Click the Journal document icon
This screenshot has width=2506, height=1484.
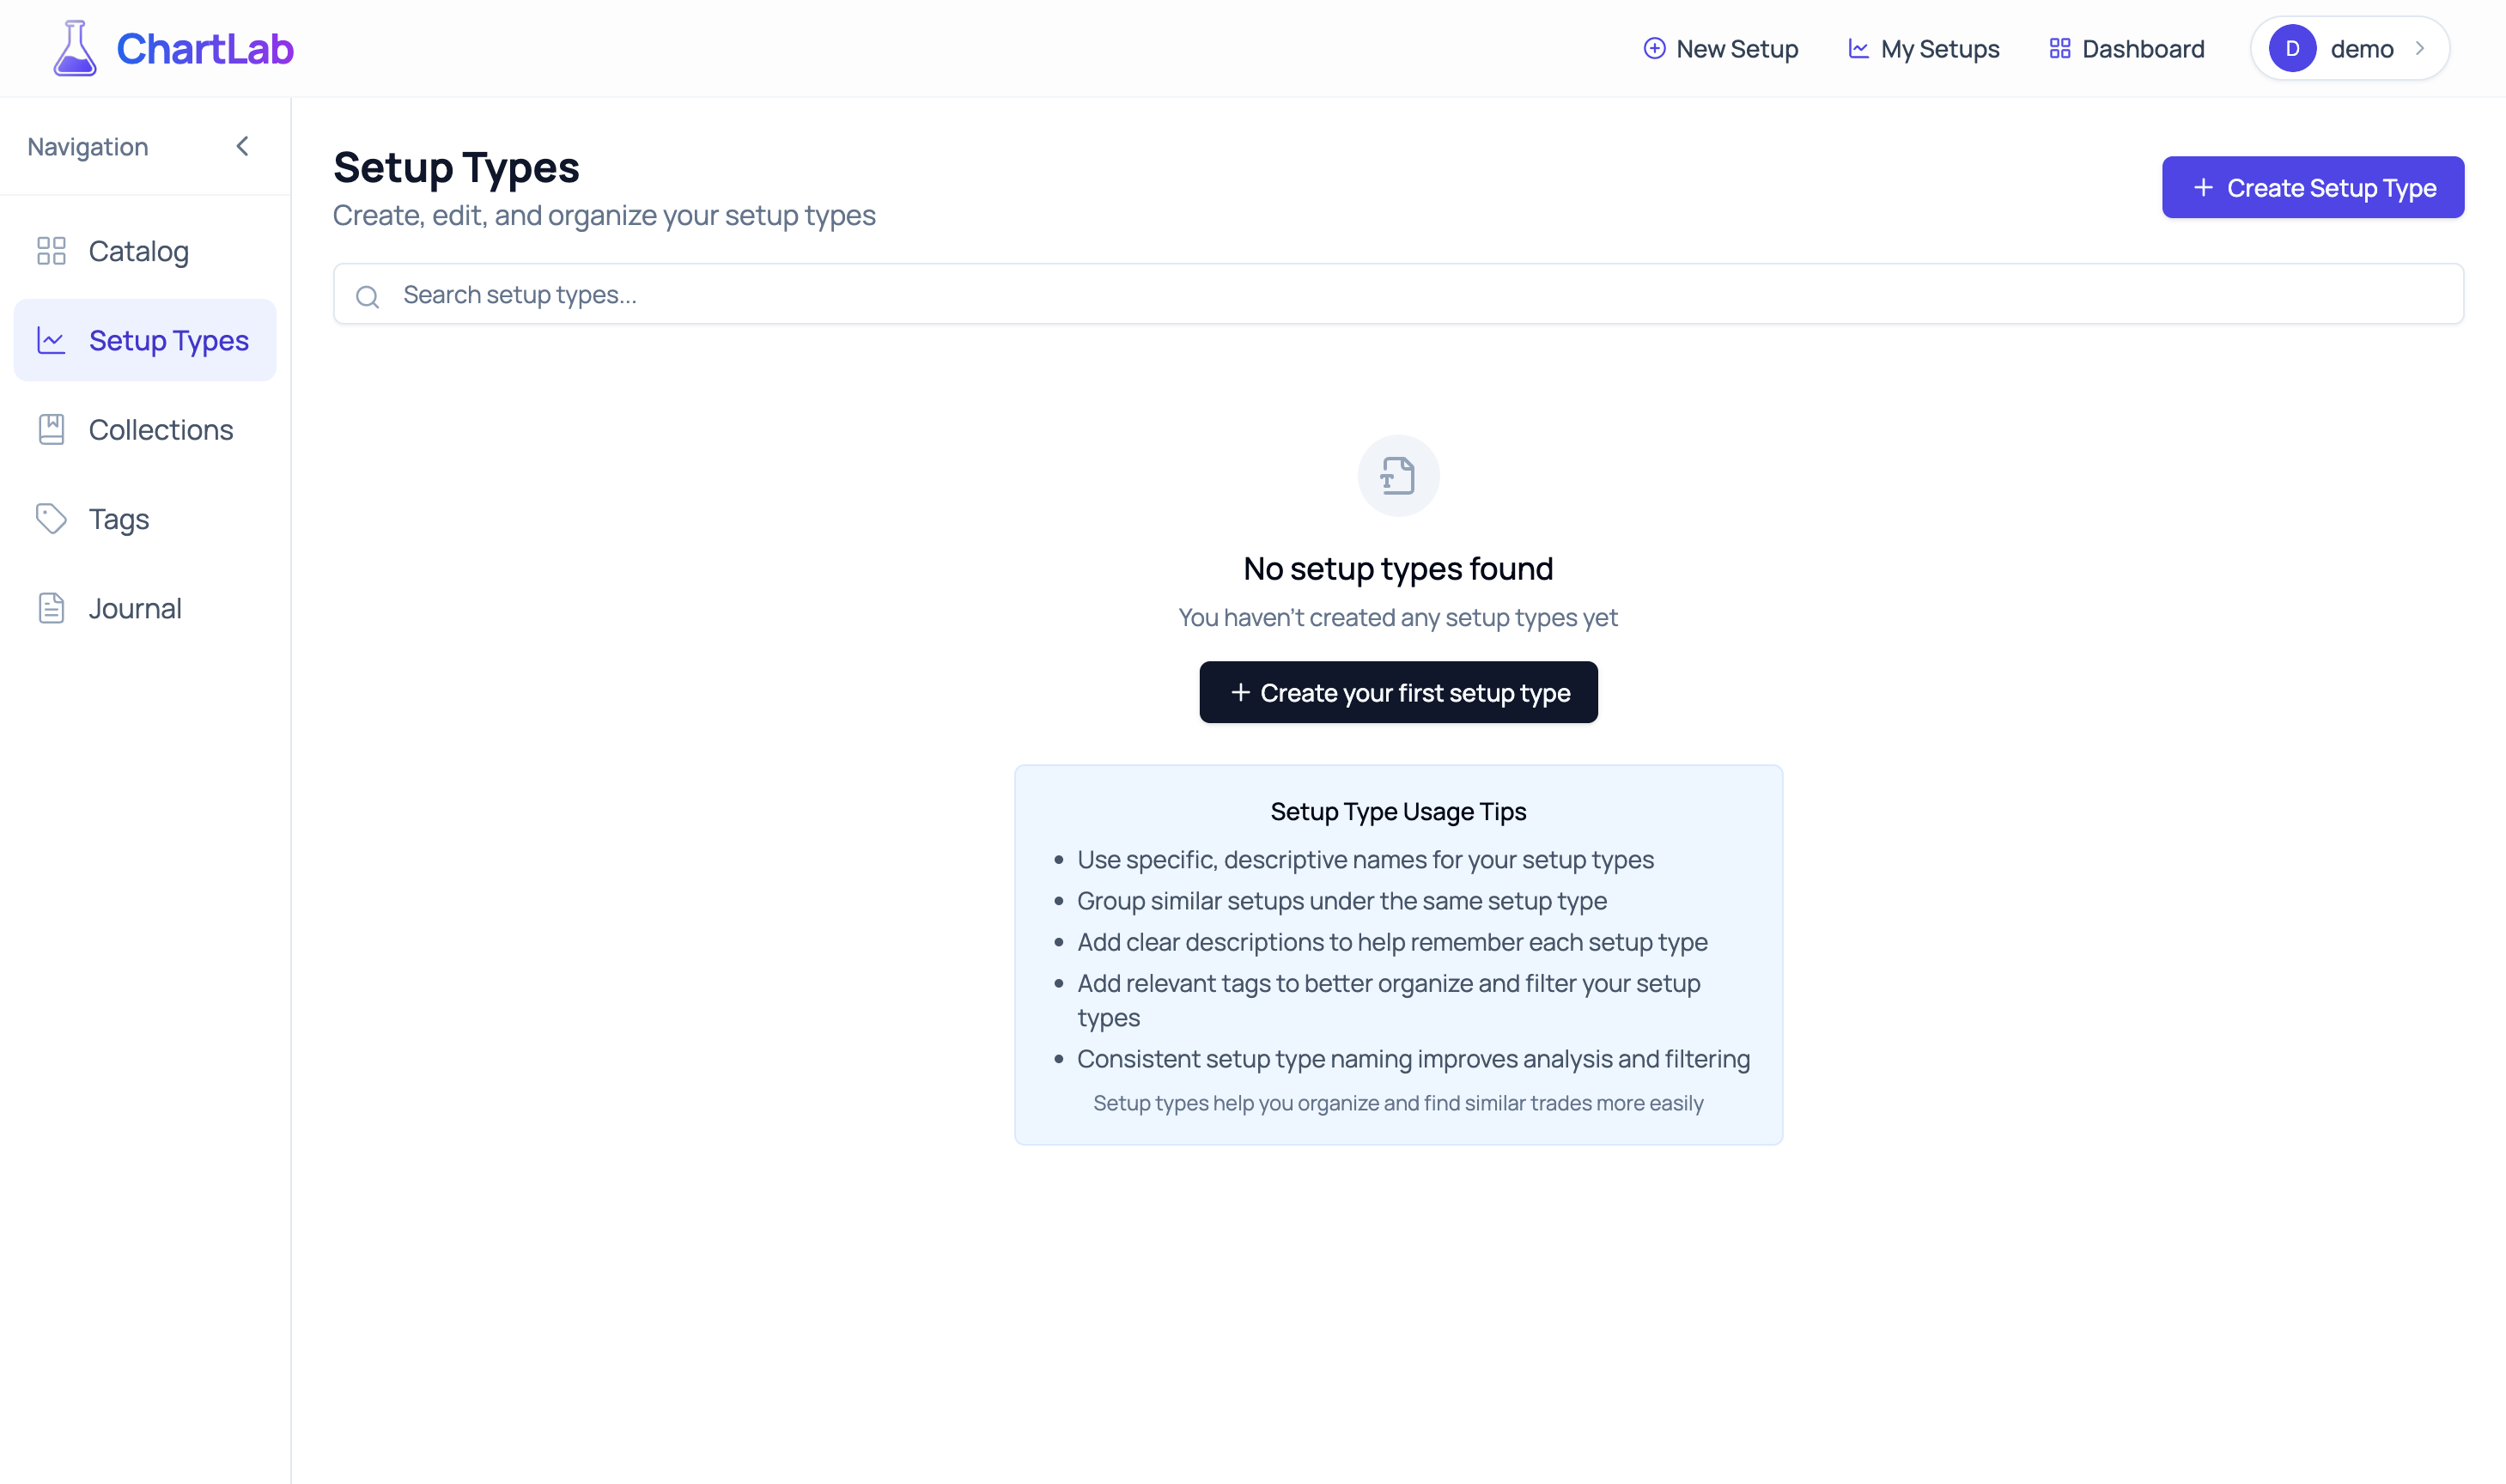[51, 608]
